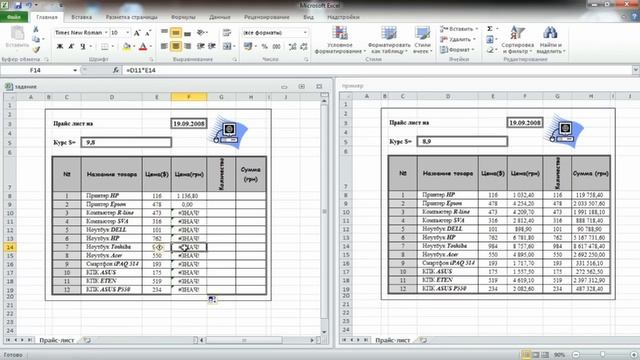
Task: Click the Fill down icon in editing group
Action: click(x=490, y=40)
